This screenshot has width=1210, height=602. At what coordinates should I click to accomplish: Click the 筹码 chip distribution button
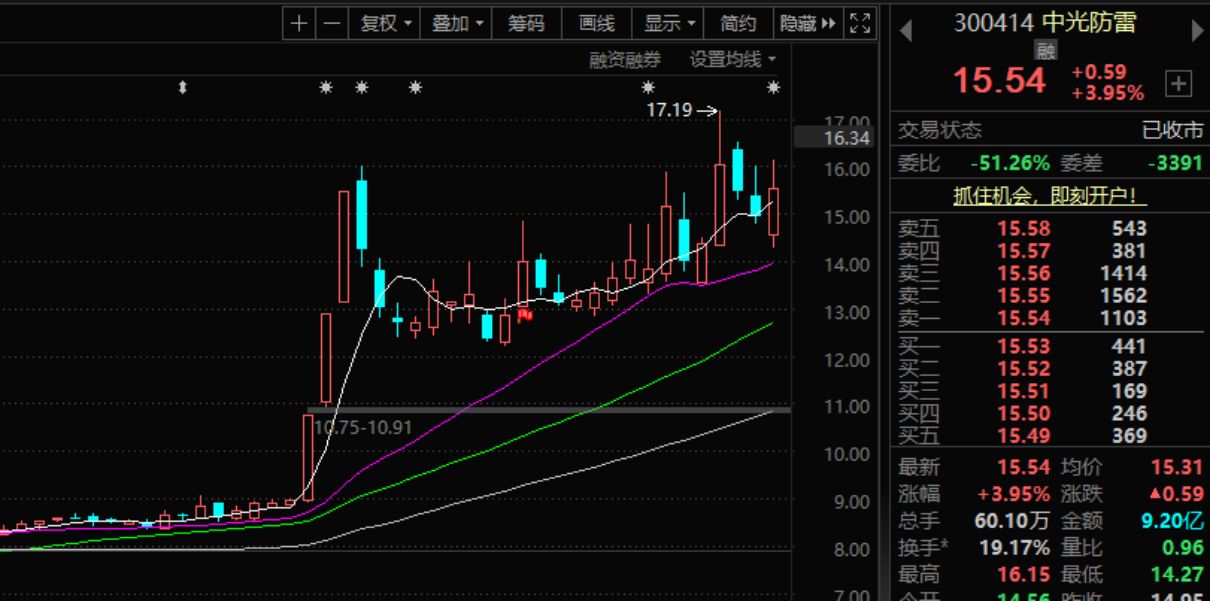(525, 24)
